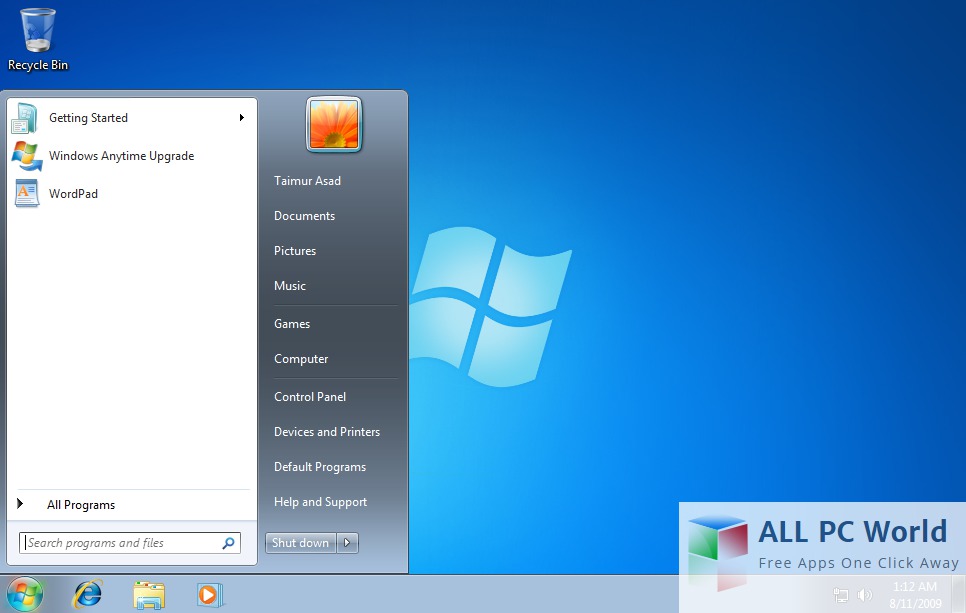This screenshot has width=966, height=613.
Task: Launch Internet Explorer from the taskbar
Action: tap(88, 595)
